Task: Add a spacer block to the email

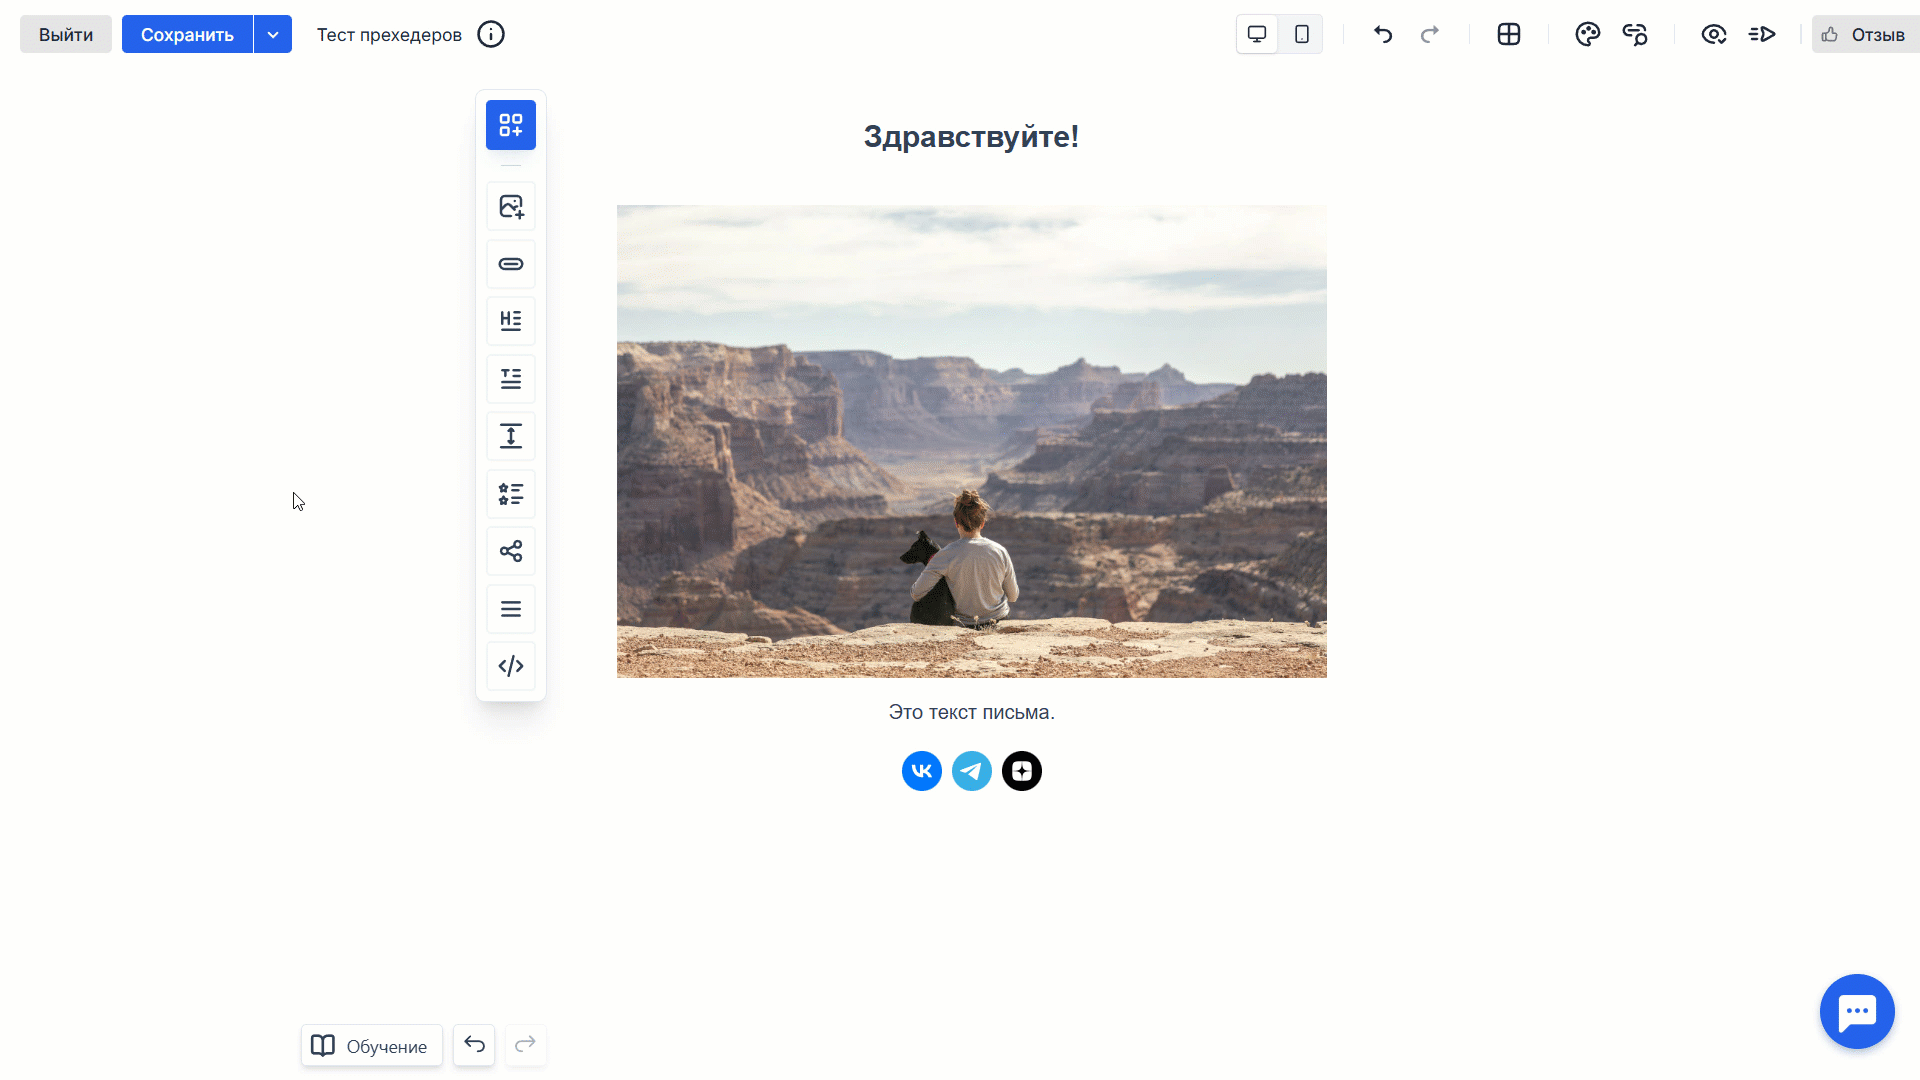Action: [510, 436]
